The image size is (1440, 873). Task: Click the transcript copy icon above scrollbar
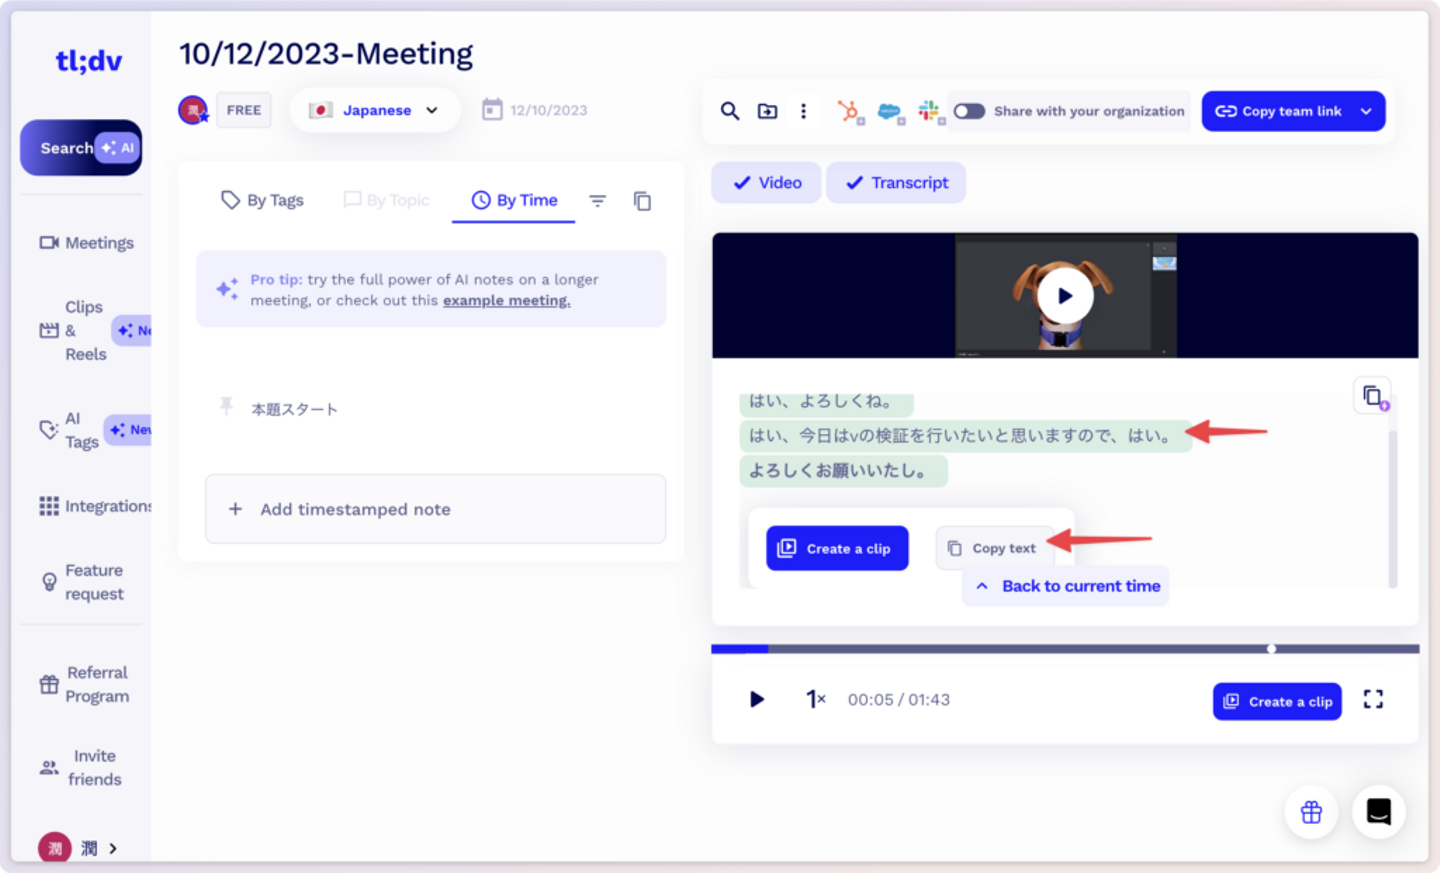(x=1372, y=396)
